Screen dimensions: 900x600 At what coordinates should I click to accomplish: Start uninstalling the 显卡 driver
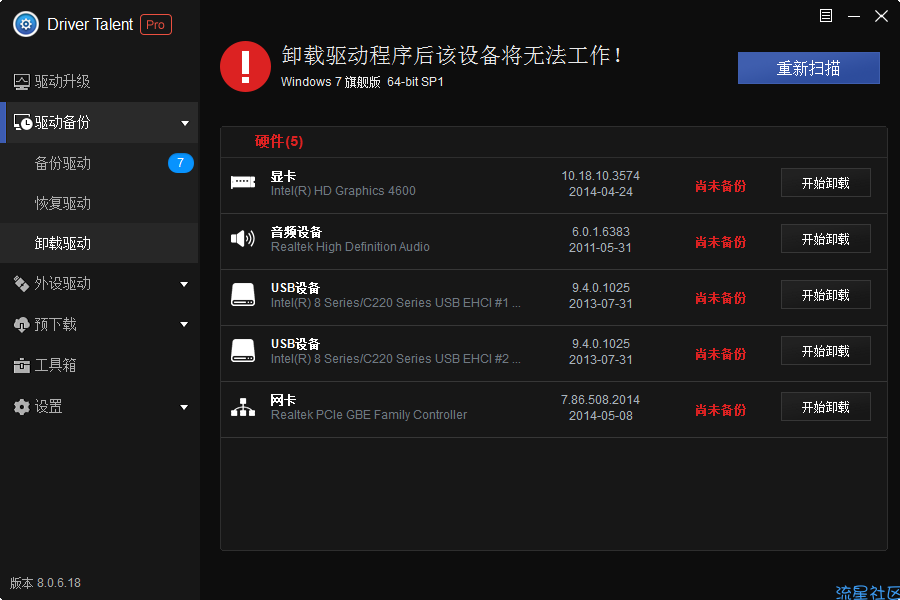825,183
